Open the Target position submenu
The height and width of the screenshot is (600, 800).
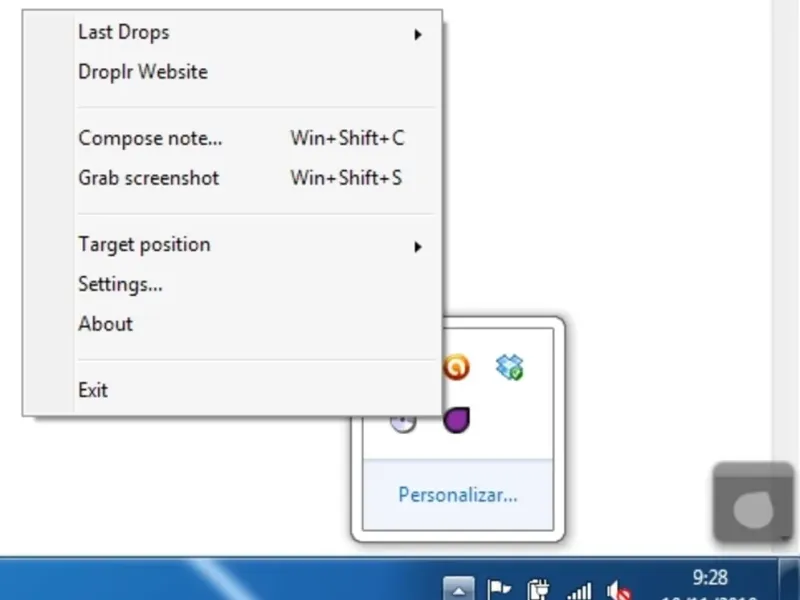pyautogui.click(x=232, y=244)
